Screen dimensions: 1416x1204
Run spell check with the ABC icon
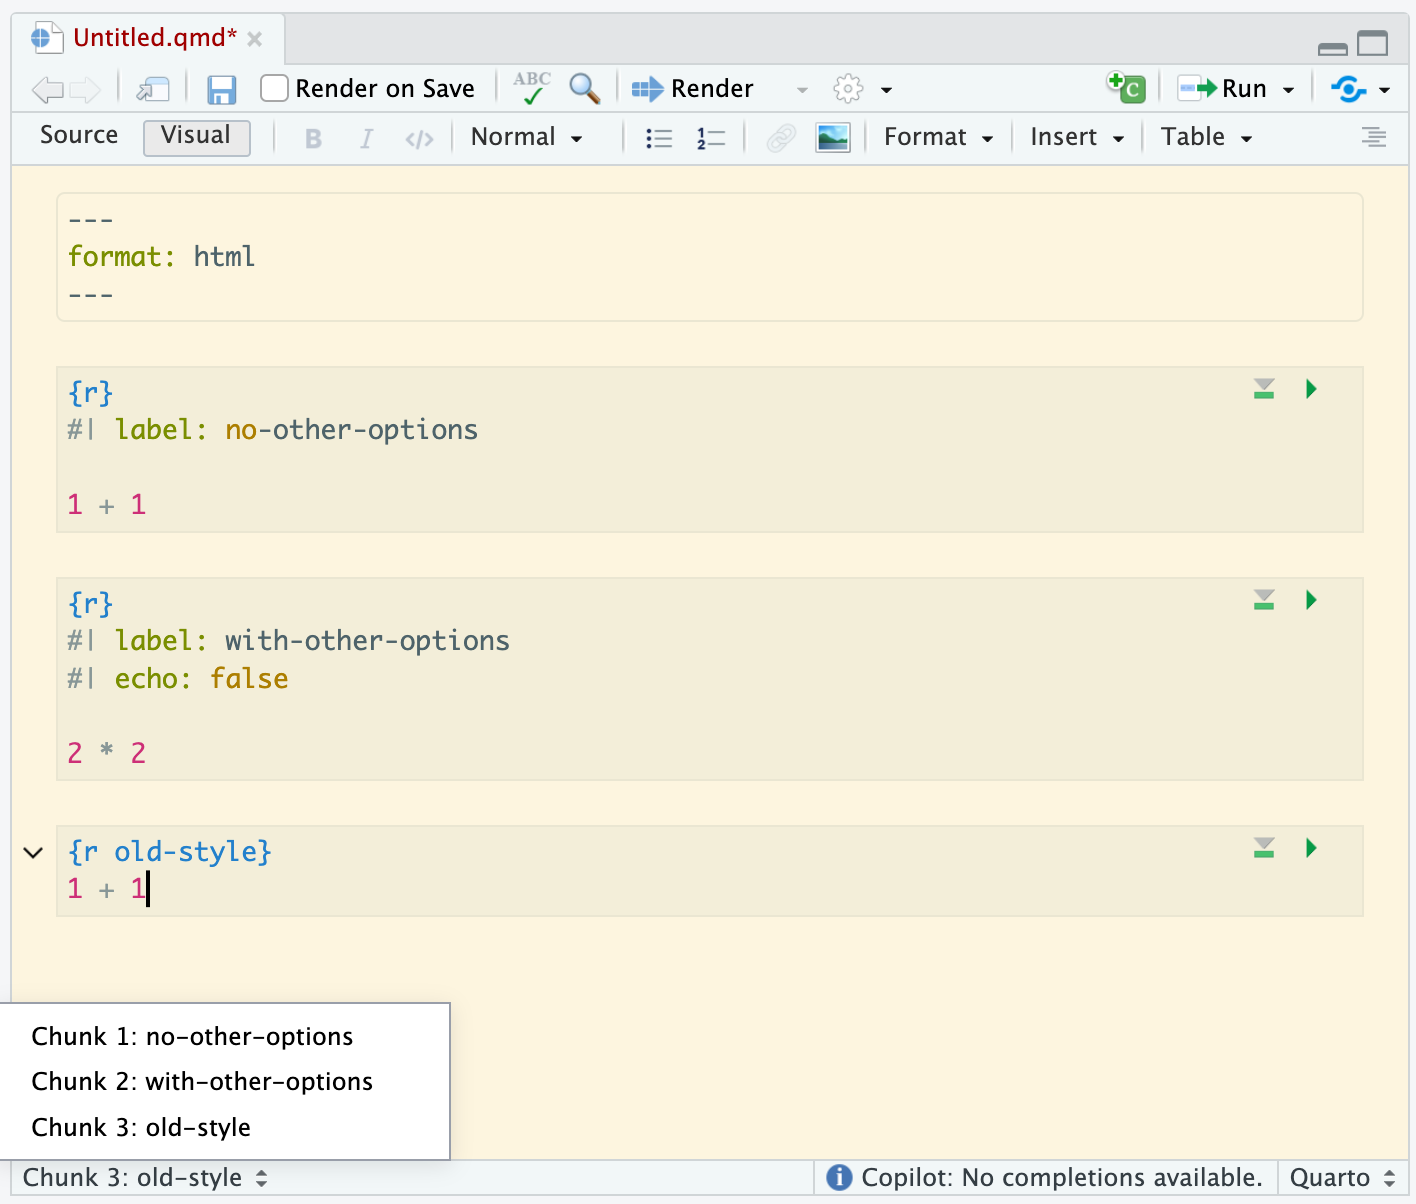tap(531, 88)
